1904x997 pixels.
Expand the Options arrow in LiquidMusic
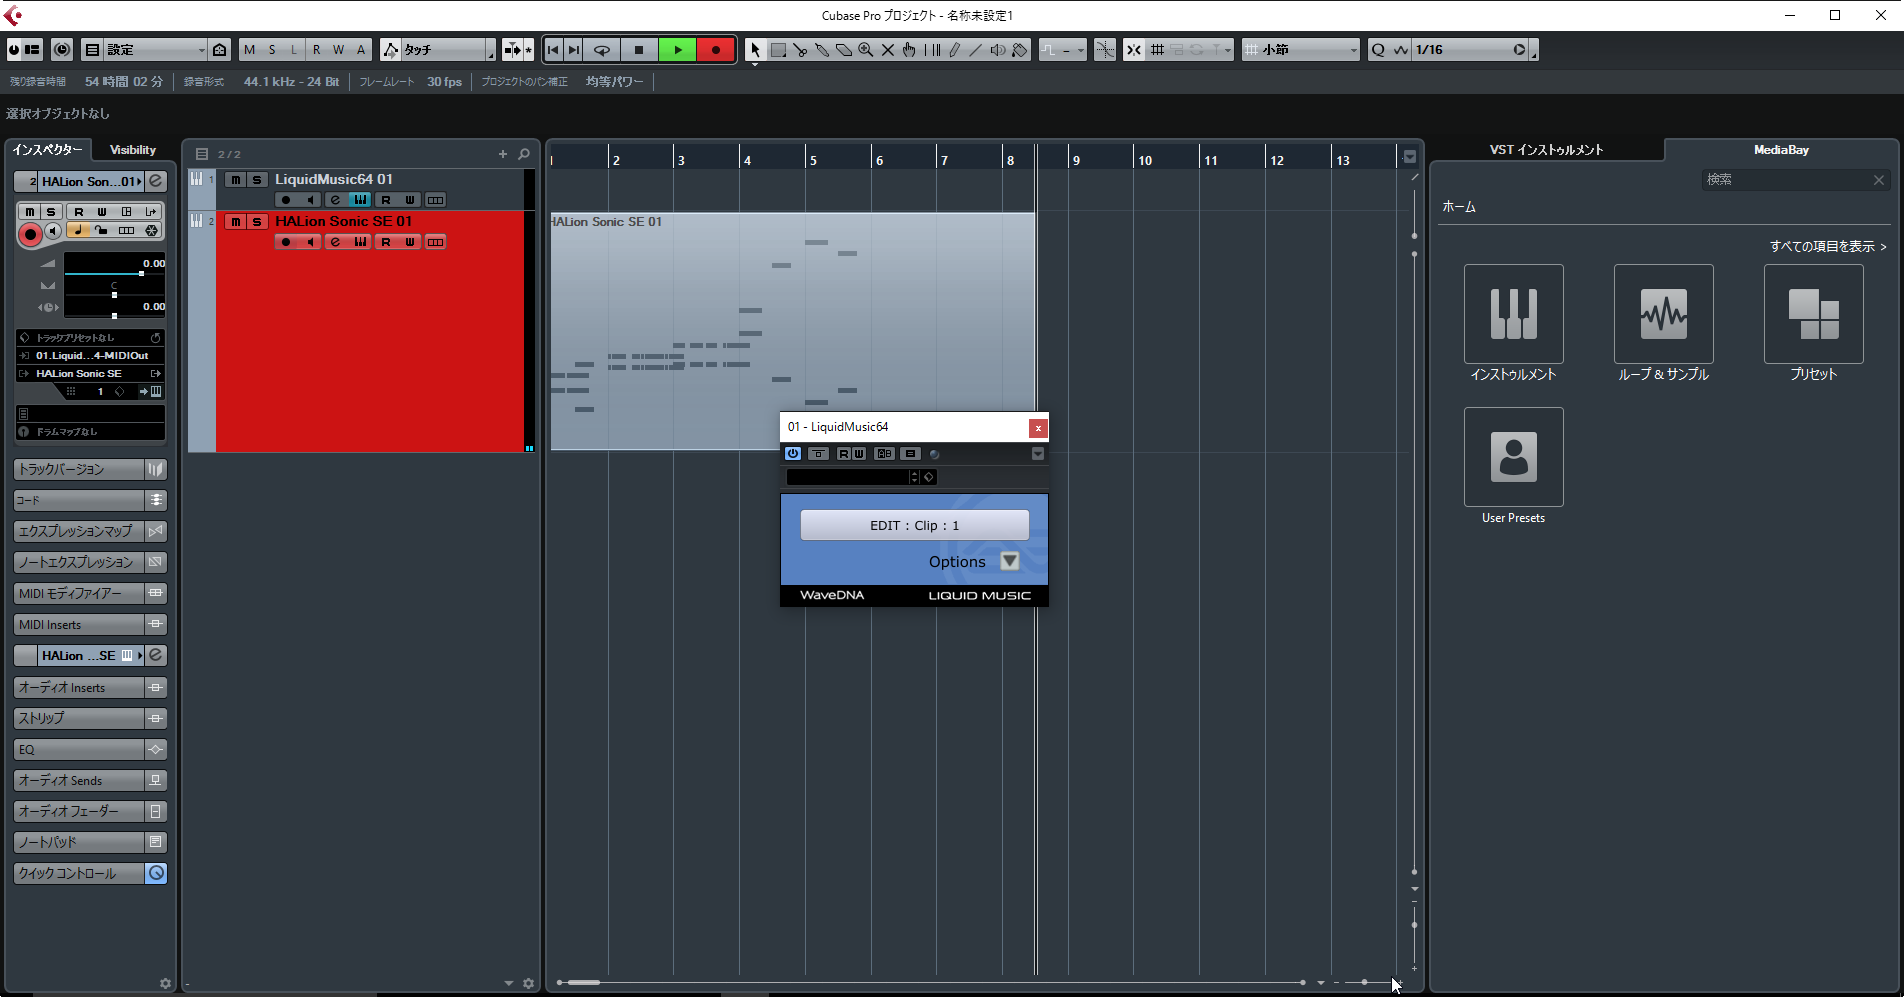click(1010, 561)
